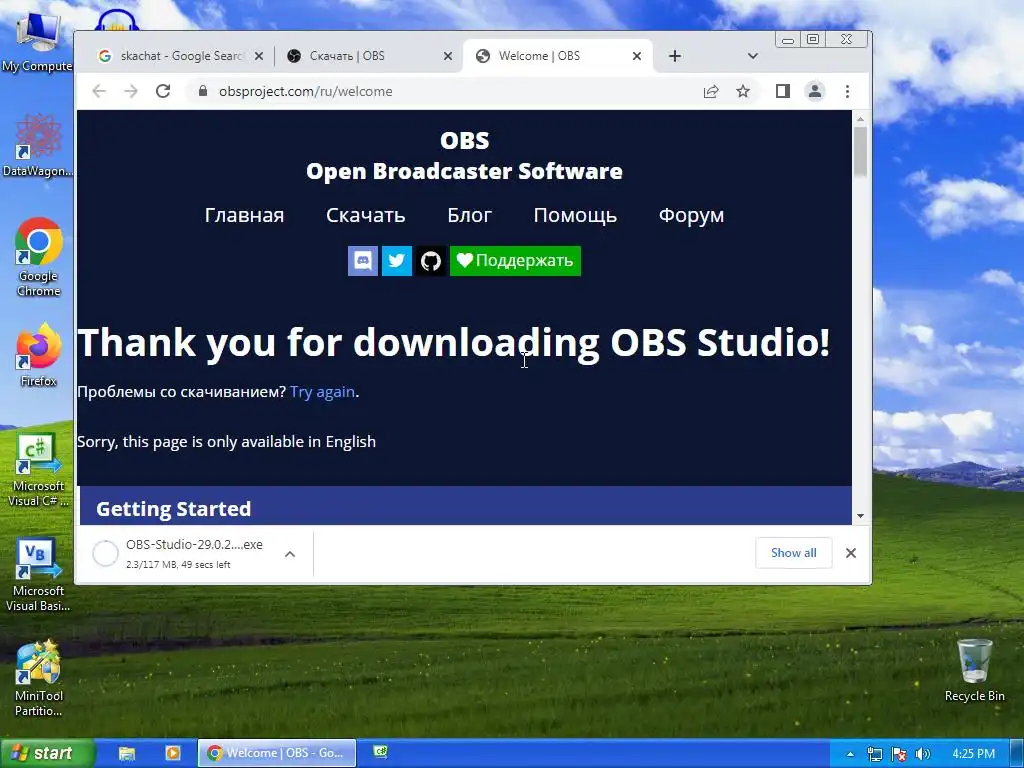Image resolution: width=1024 pixels, height=768 pixels.
Task: Click the Show all downloads button
Action: coord(793,552)
